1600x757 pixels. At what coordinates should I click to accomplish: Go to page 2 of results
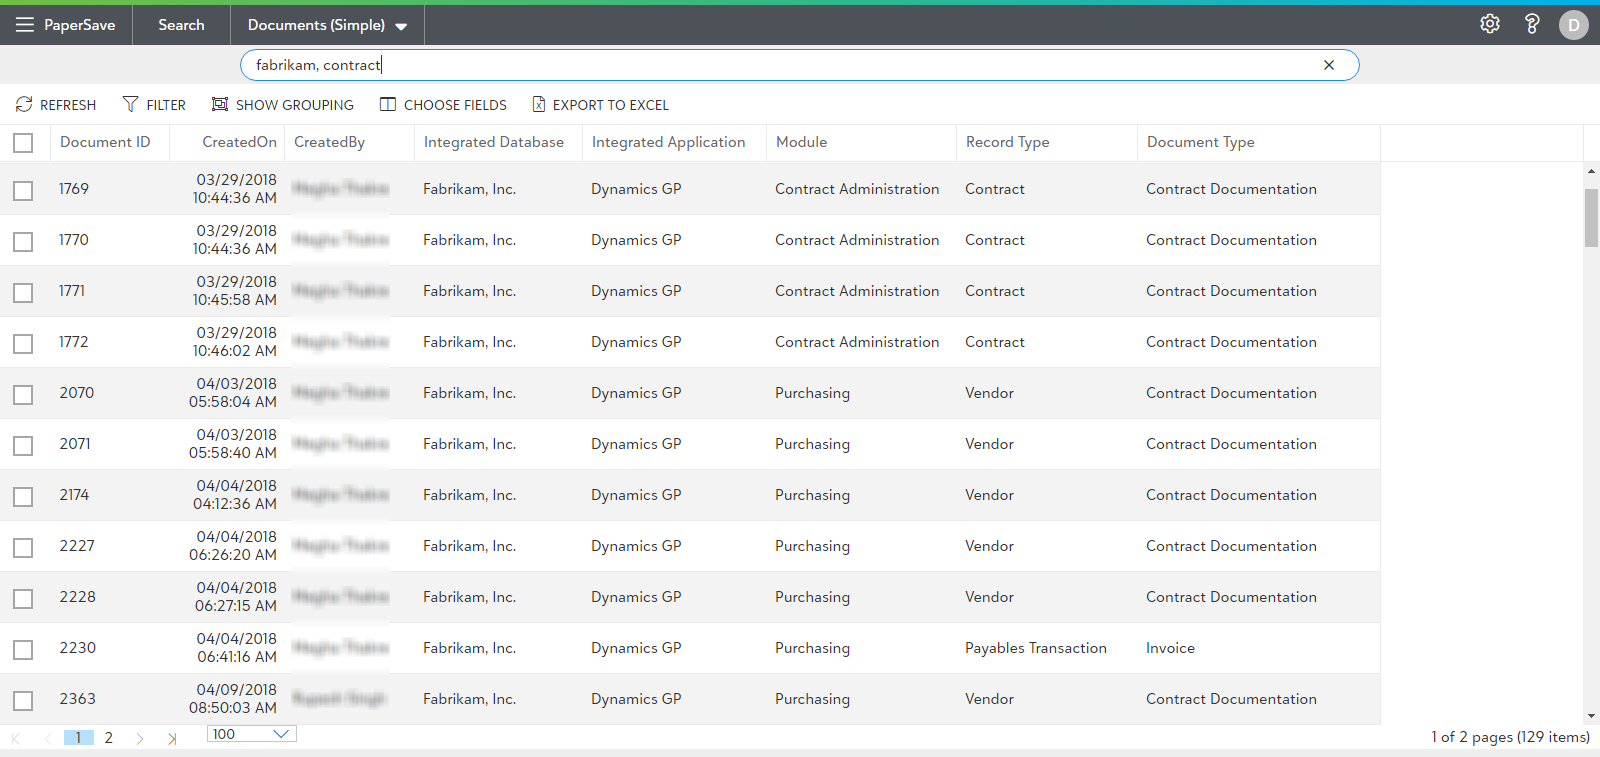click(x=109, y=738)
